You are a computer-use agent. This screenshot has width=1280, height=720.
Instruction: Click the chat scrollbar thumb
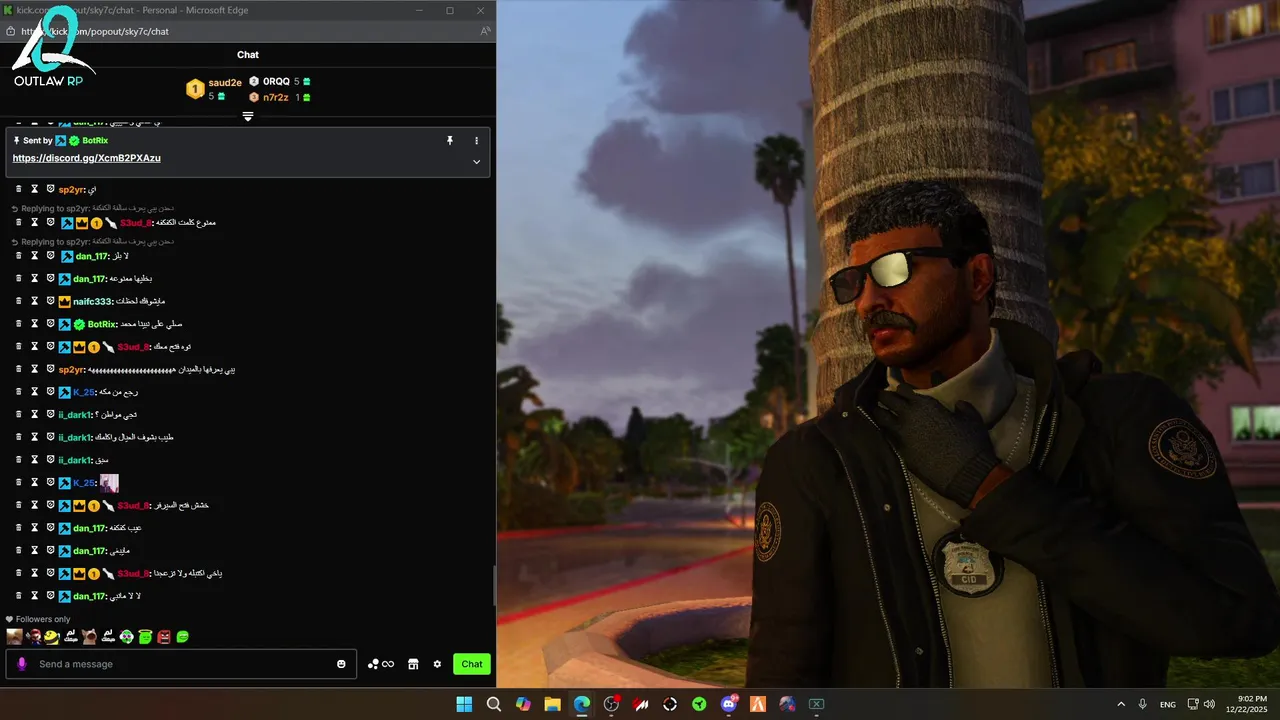coord(494,585)
